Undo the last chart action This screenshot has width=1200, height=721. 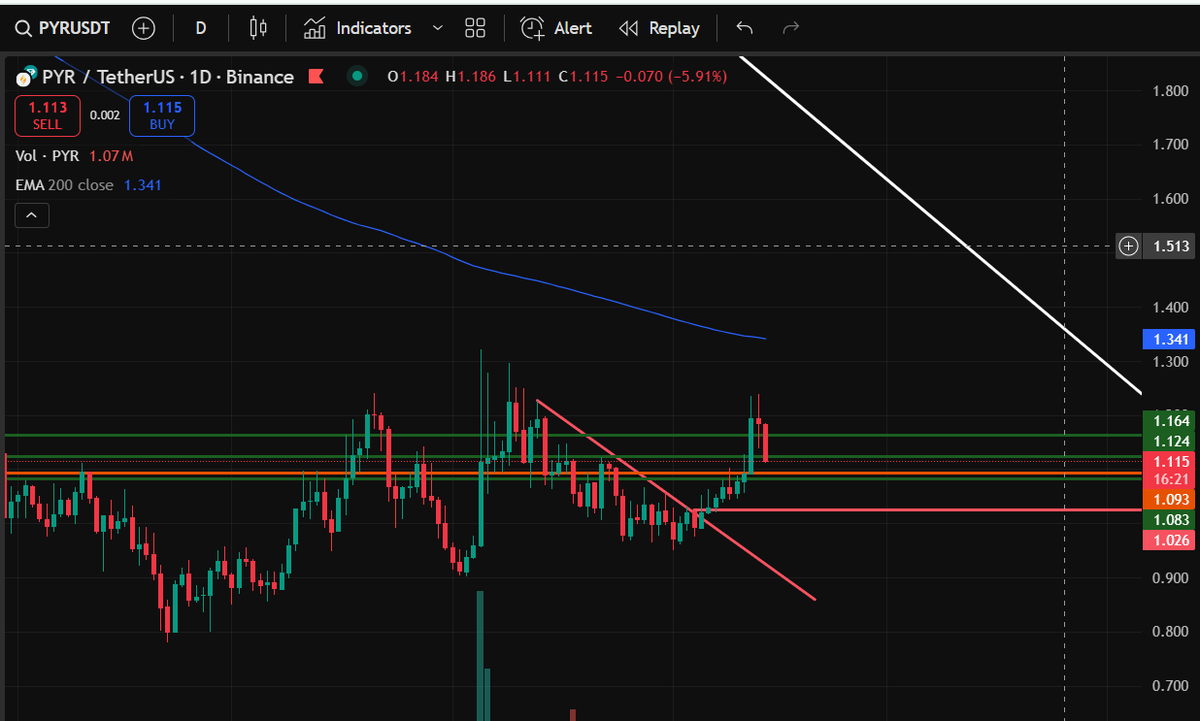tap(744, 28)
